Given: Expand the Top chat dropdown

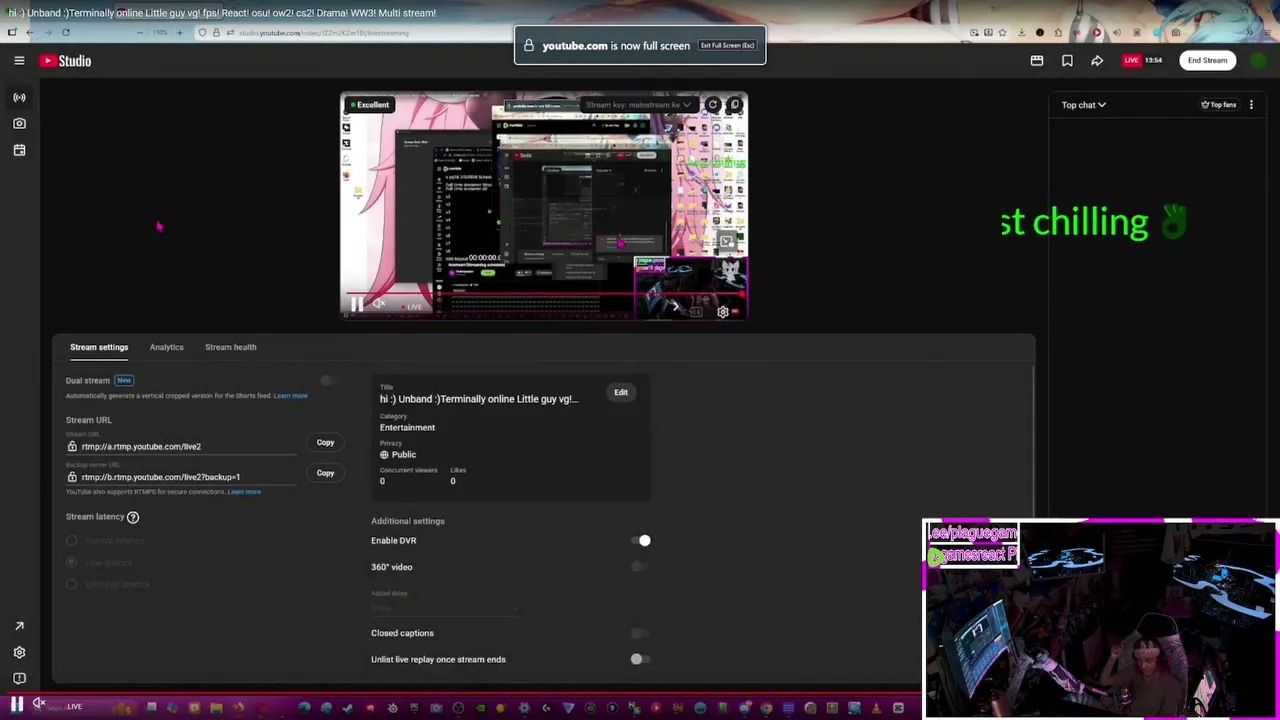Looking at the screenshot, I should [1084, 105].
